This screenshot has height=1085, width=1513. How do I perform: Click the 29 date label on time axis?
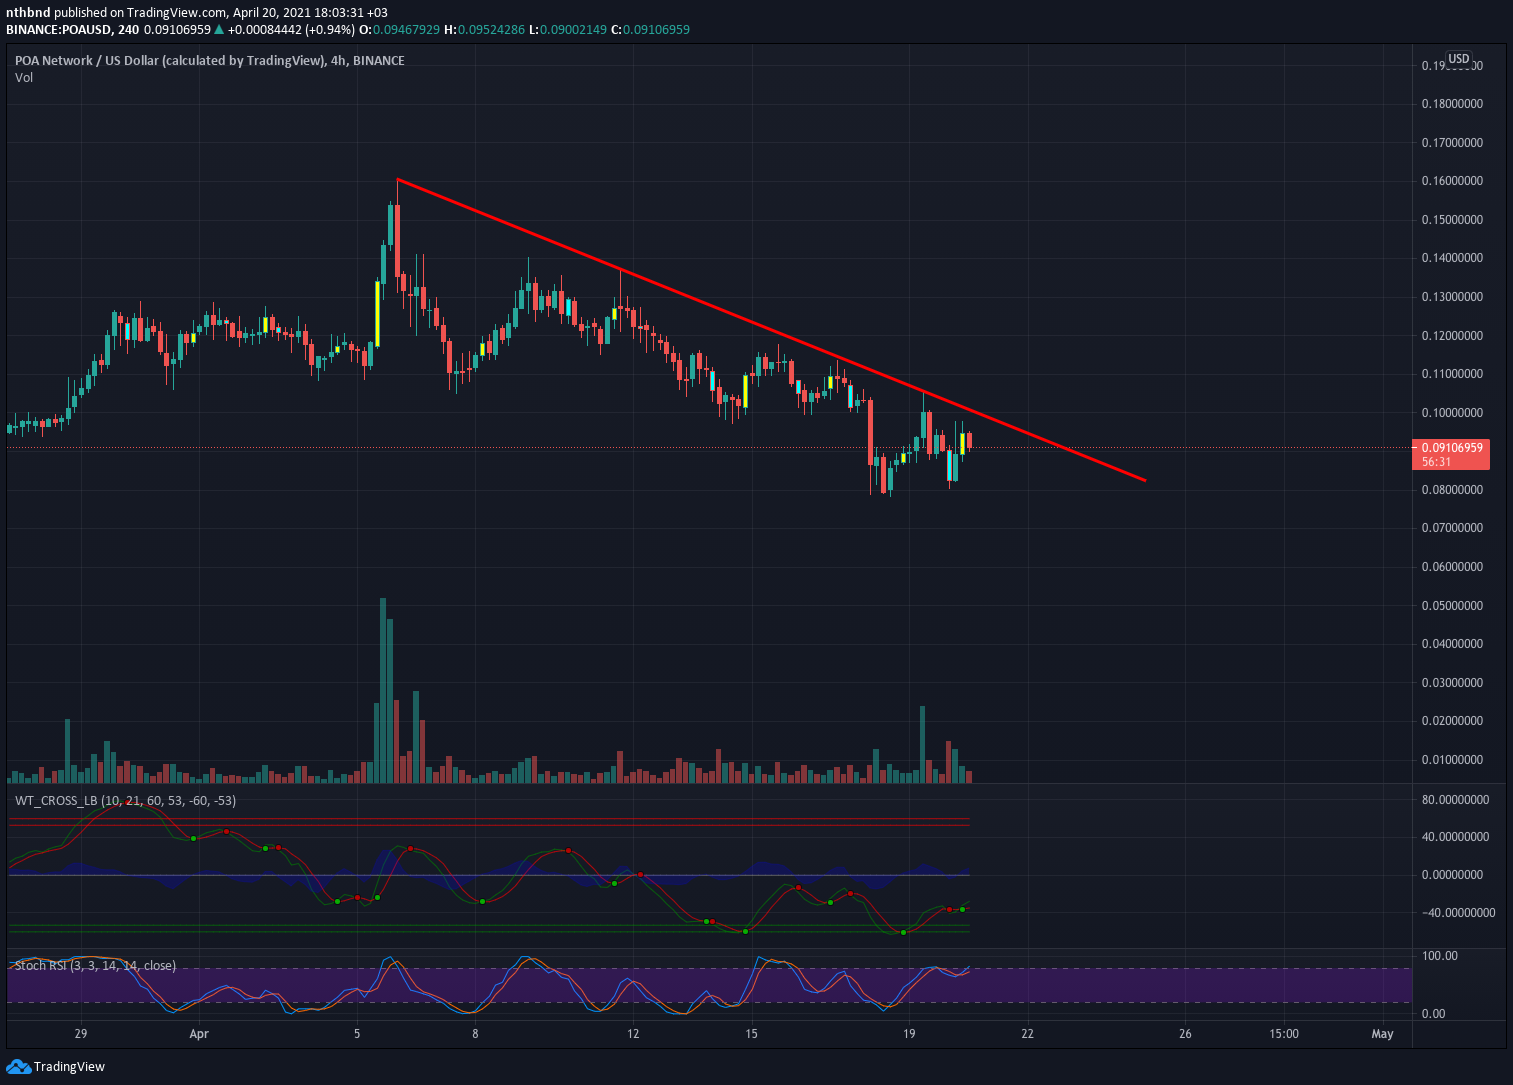(81, 1034)
